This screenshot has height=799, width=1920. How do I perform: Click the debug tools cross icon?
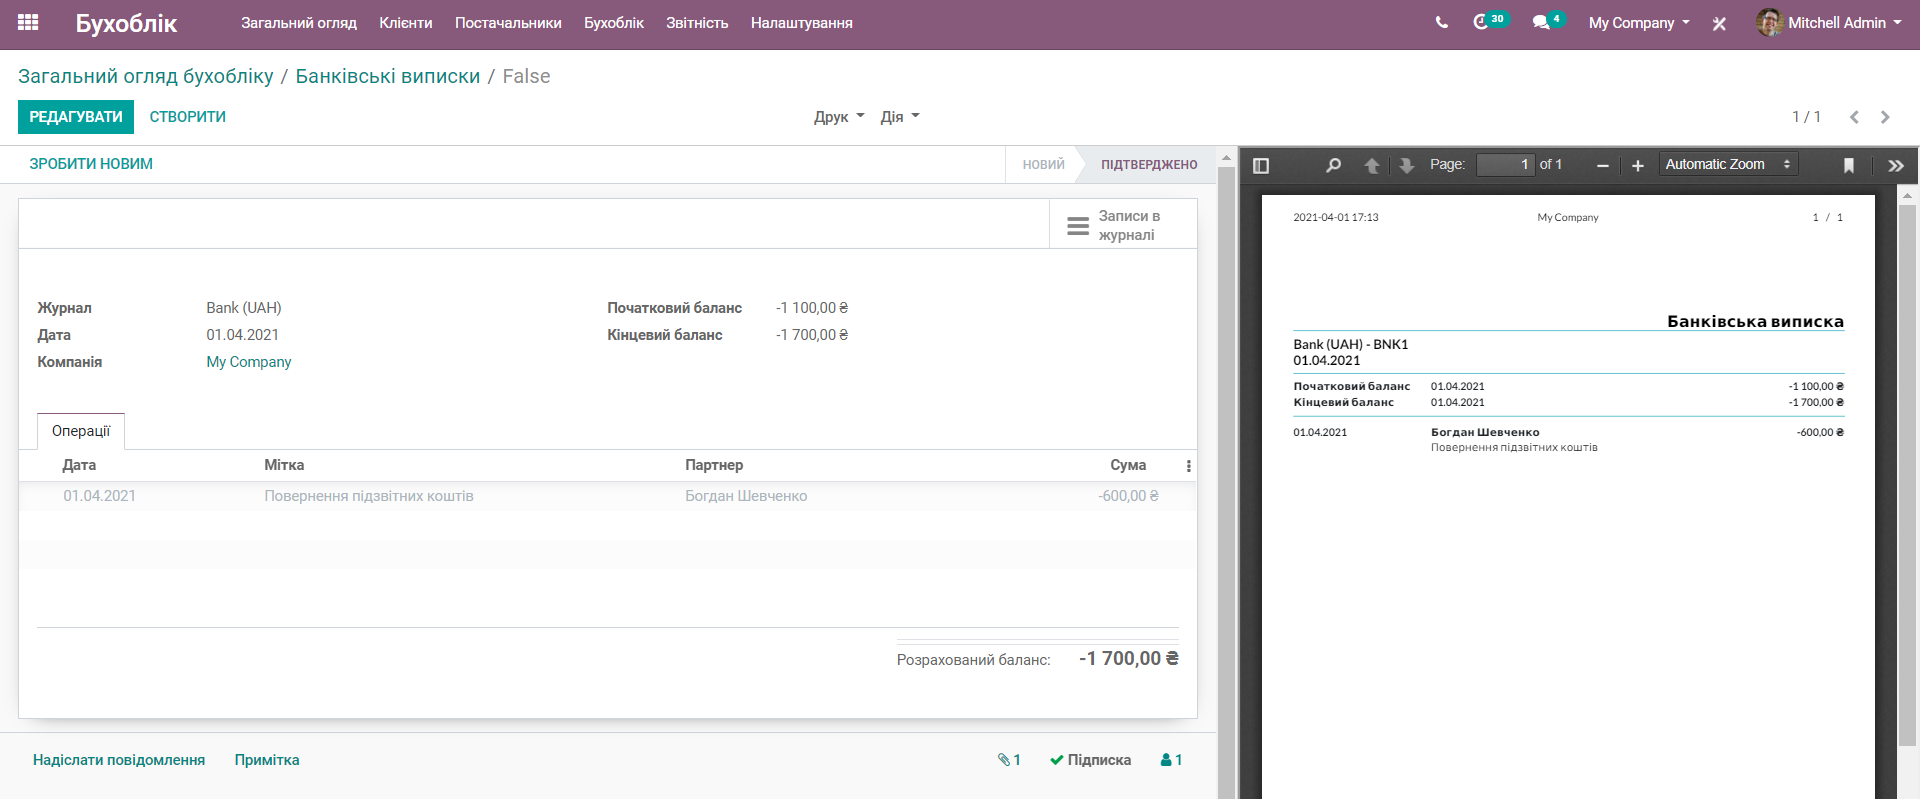click(x=1719, y=23)
